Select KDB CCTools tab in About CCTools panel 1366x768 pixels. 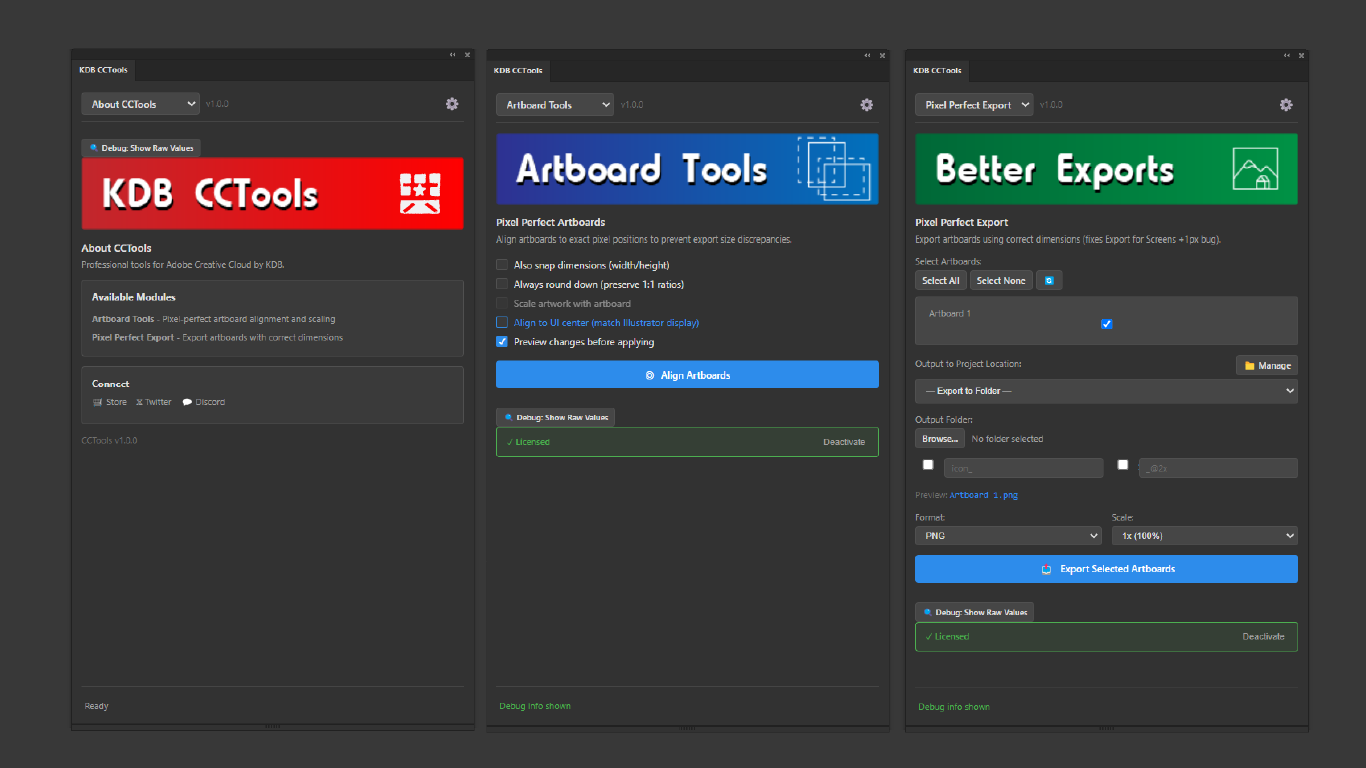tap(103, 71)
